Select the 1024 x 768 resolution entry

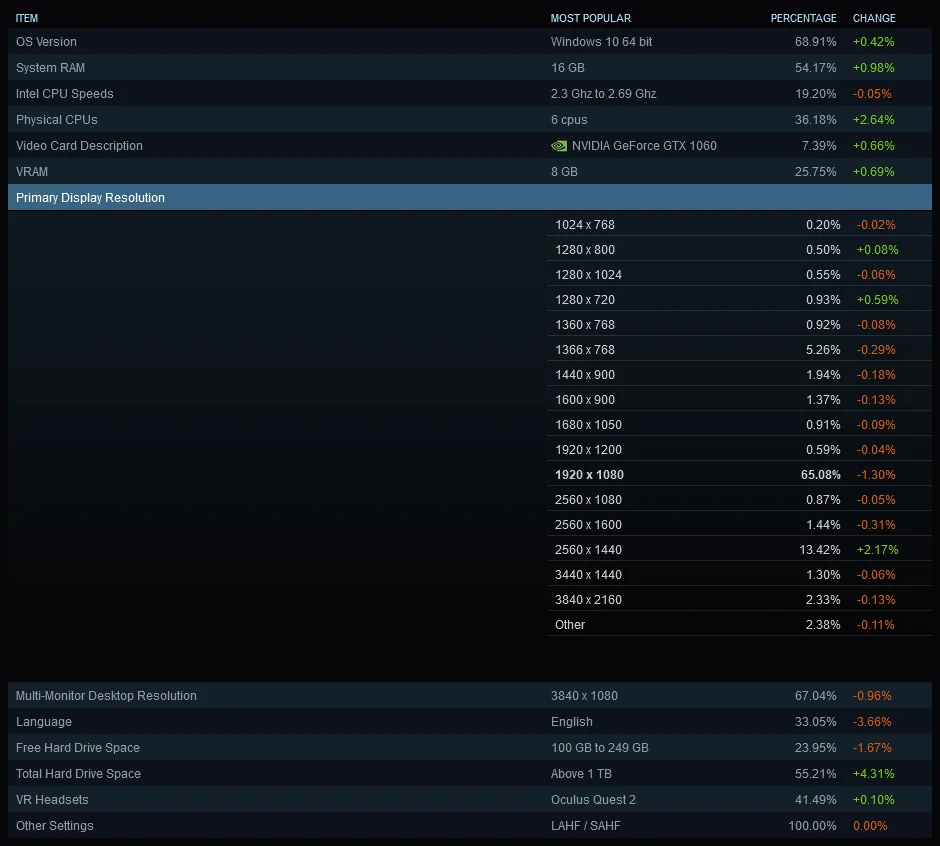coord(739,224)
